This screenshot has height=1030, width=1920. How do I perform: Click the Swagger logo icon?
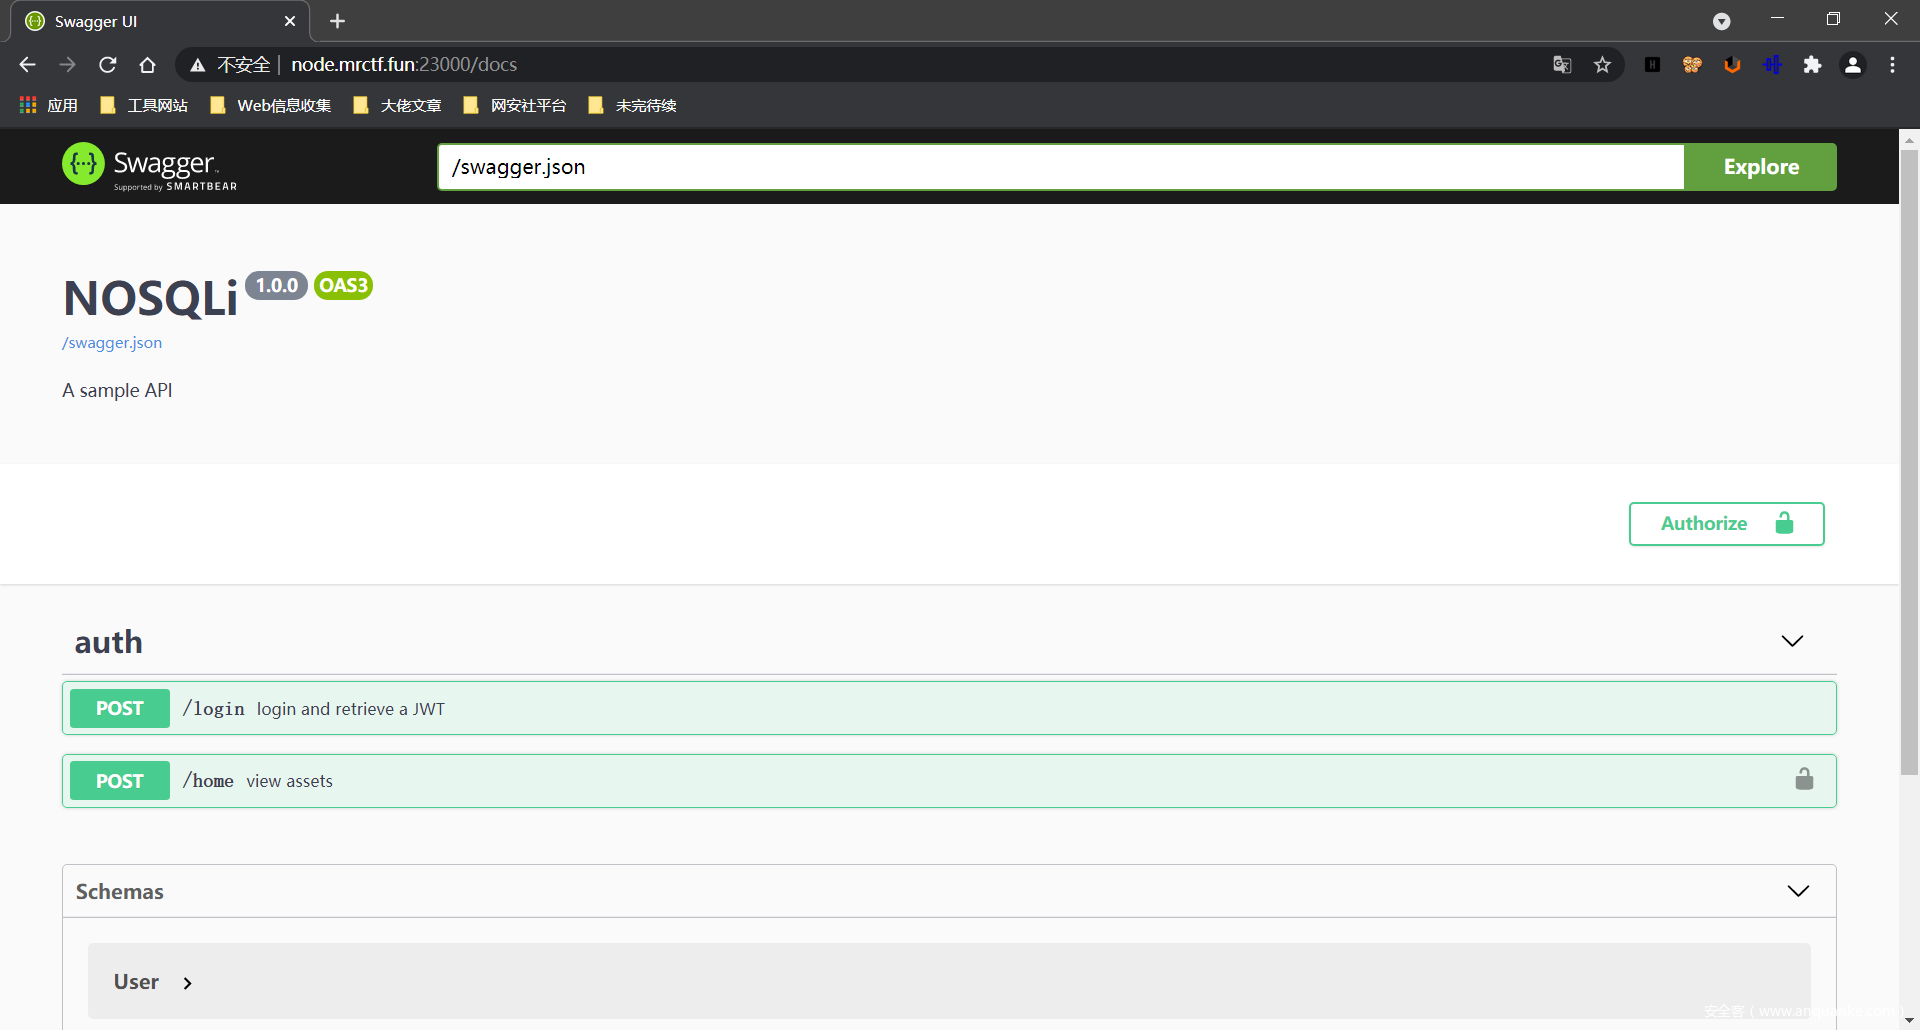[x=83, y=164]
